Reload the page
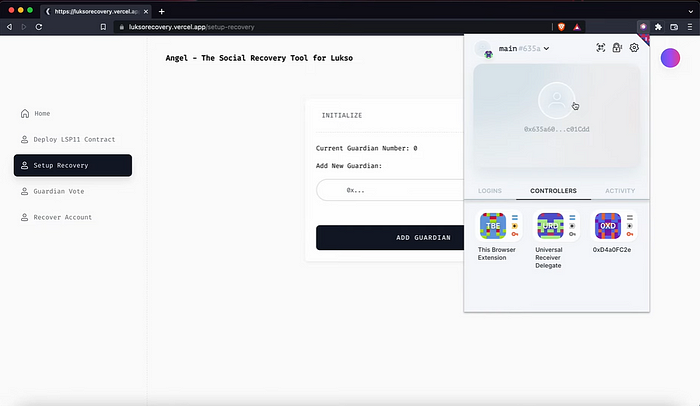This screenshot has height=406, width=700. [39, 27]
